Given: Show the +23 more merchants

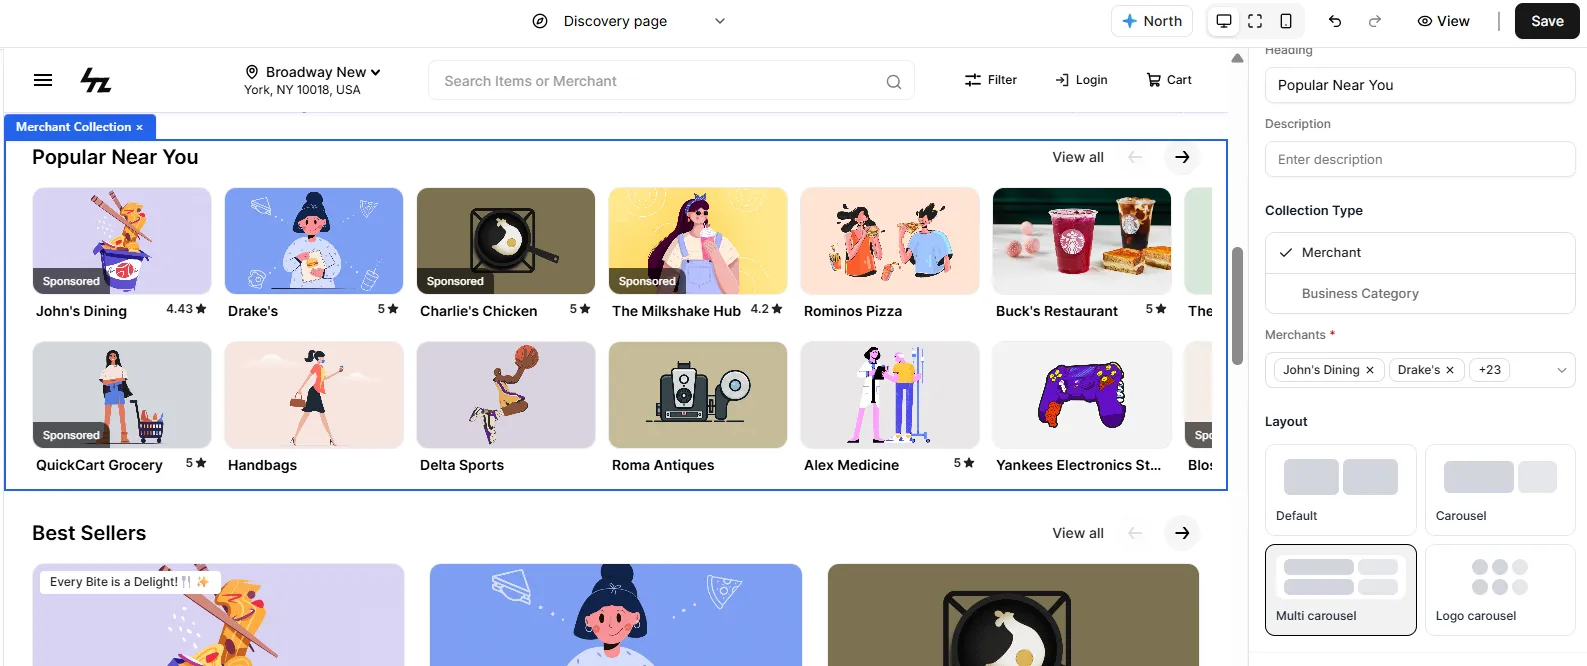Looking at the screenshot, I should pos(1489,370).
